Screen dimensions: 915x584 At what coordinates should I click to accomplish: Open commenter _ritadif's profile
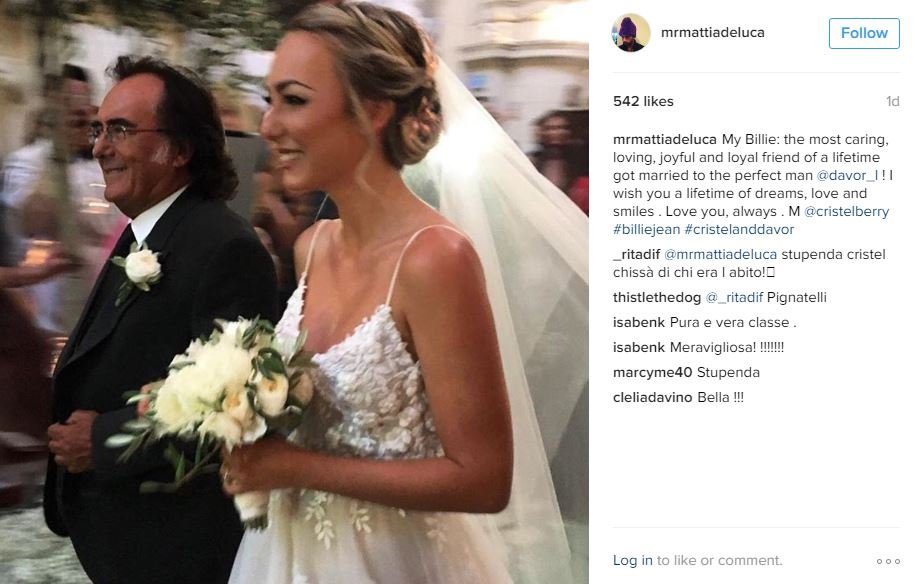(637, 254)
